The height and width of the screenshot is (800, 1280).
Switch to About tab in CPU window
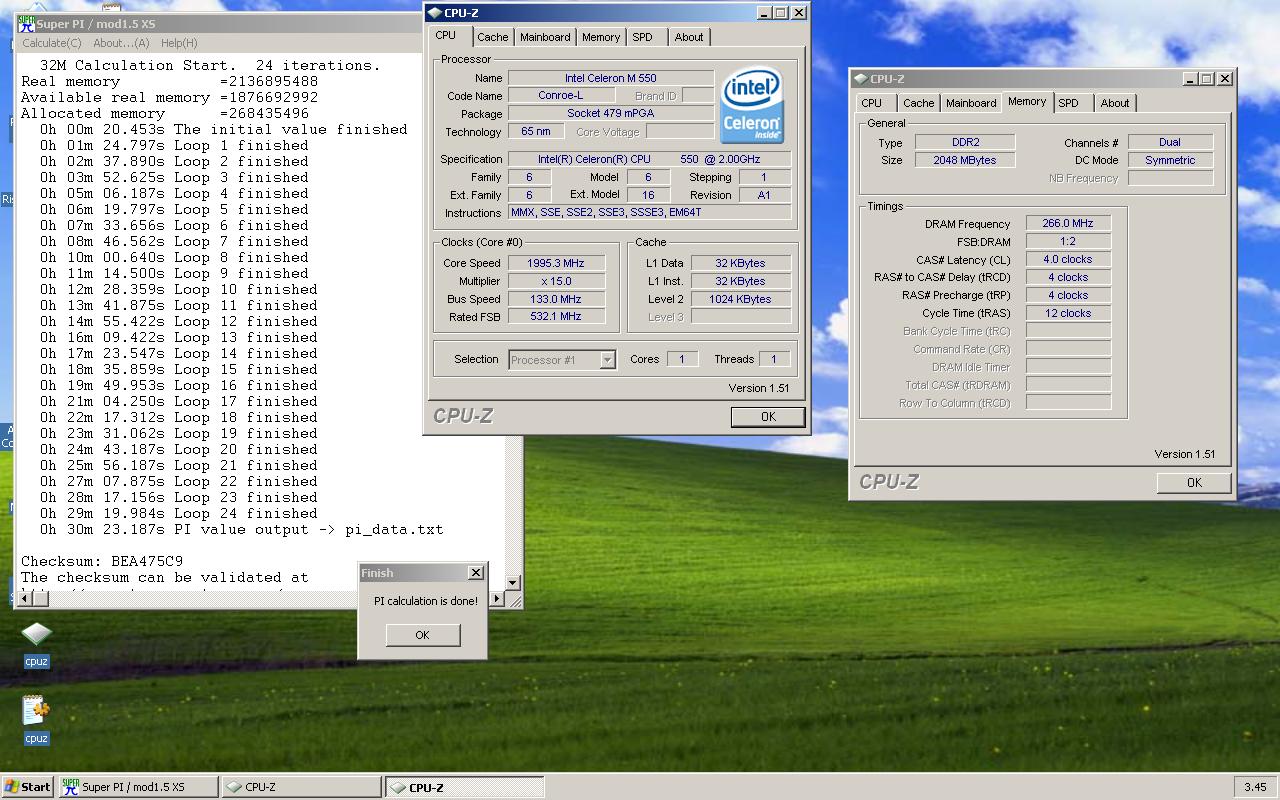(689, 37)
